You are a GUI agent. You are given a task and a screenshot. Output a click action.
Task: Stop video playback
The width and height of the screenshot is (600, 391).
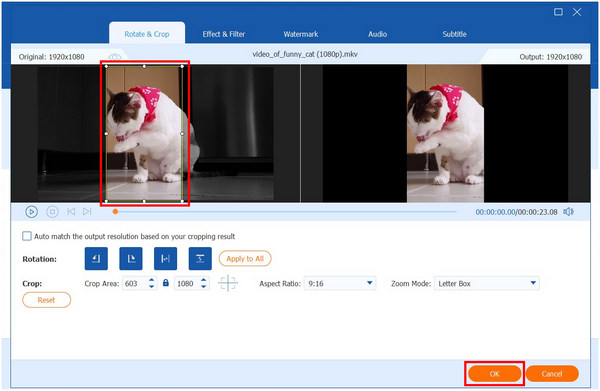coord(52,212)
